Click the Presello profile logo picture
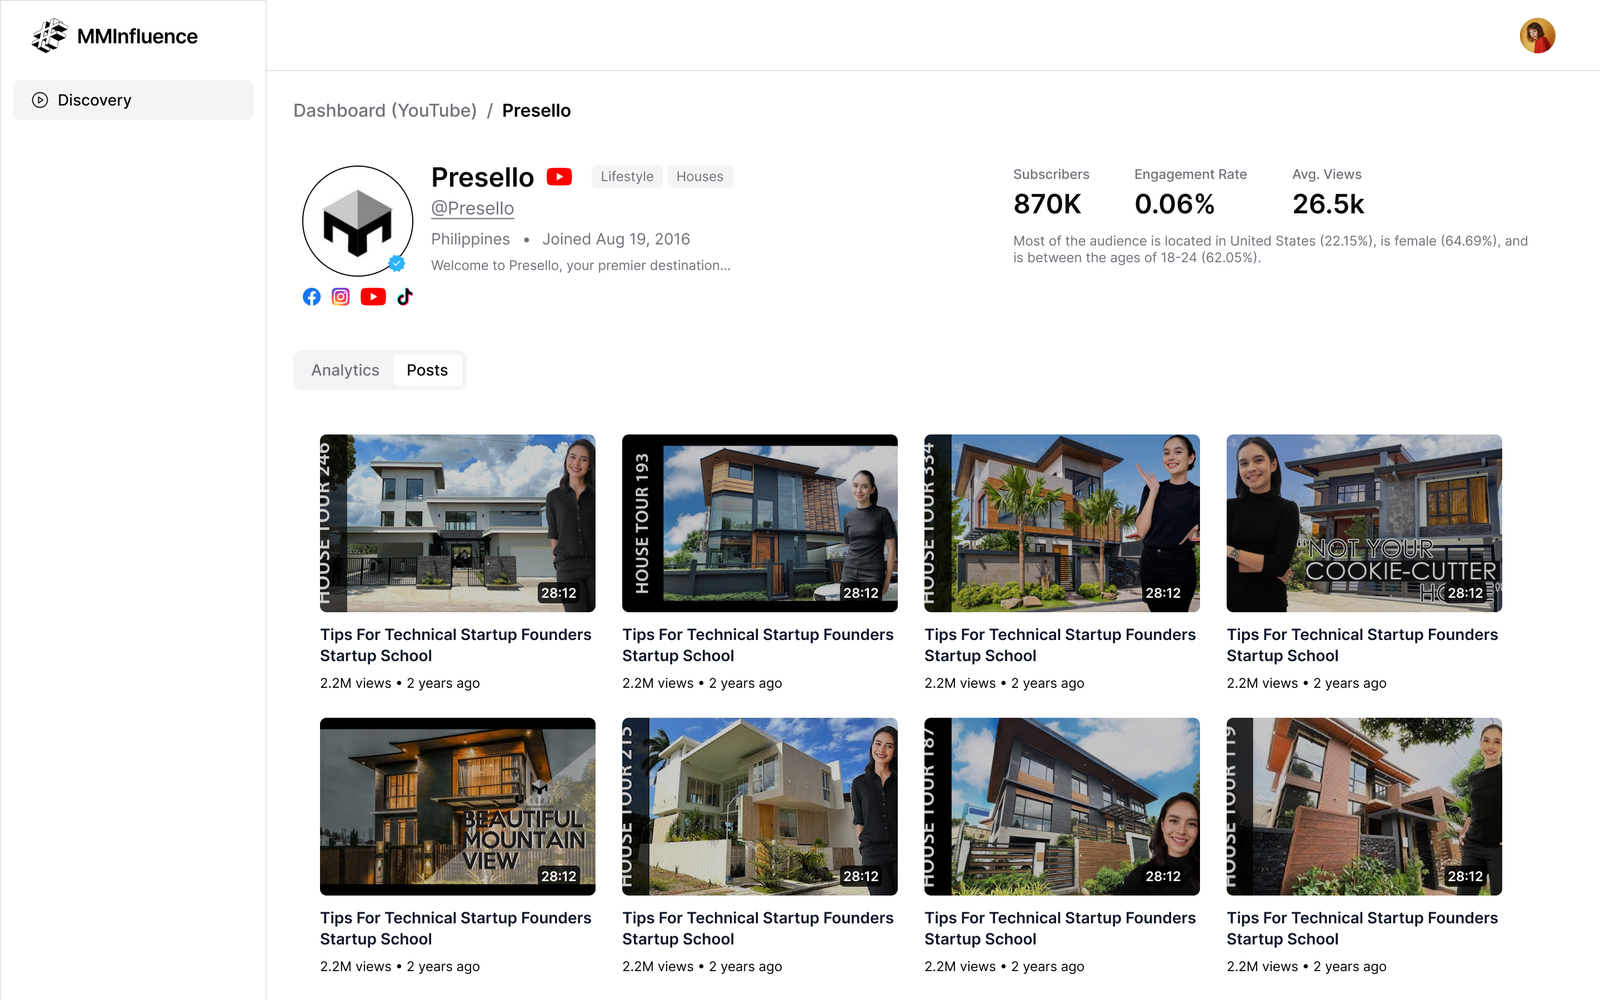Screen dimensions: 1600x1000 pyautogui.click(x=358, y=221)
